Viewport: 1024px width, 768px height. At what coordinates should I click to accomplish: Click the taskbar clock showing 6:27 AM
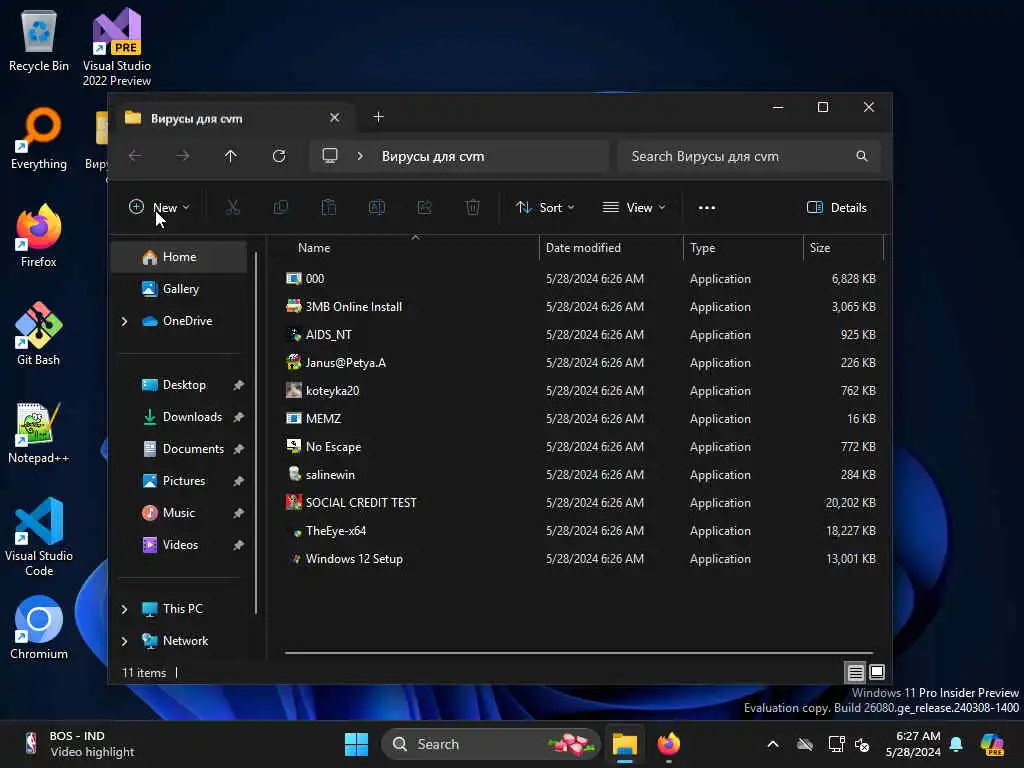coord(913,744)
